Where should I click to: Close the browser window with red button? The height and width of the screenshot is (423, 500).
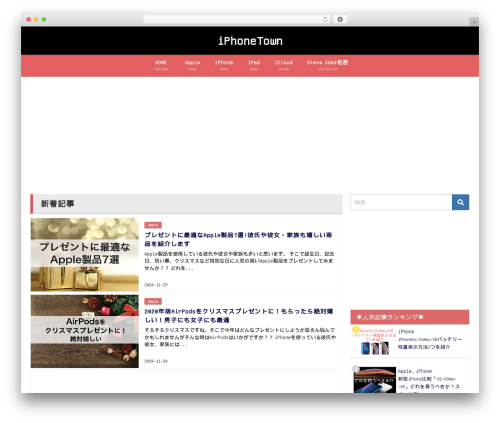click(x=29, y=19)
